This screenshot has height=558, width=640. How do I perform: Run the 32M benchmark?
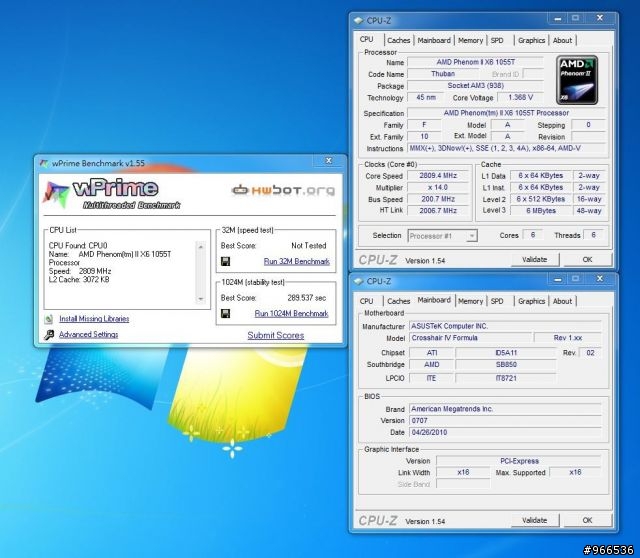point(296,262)
